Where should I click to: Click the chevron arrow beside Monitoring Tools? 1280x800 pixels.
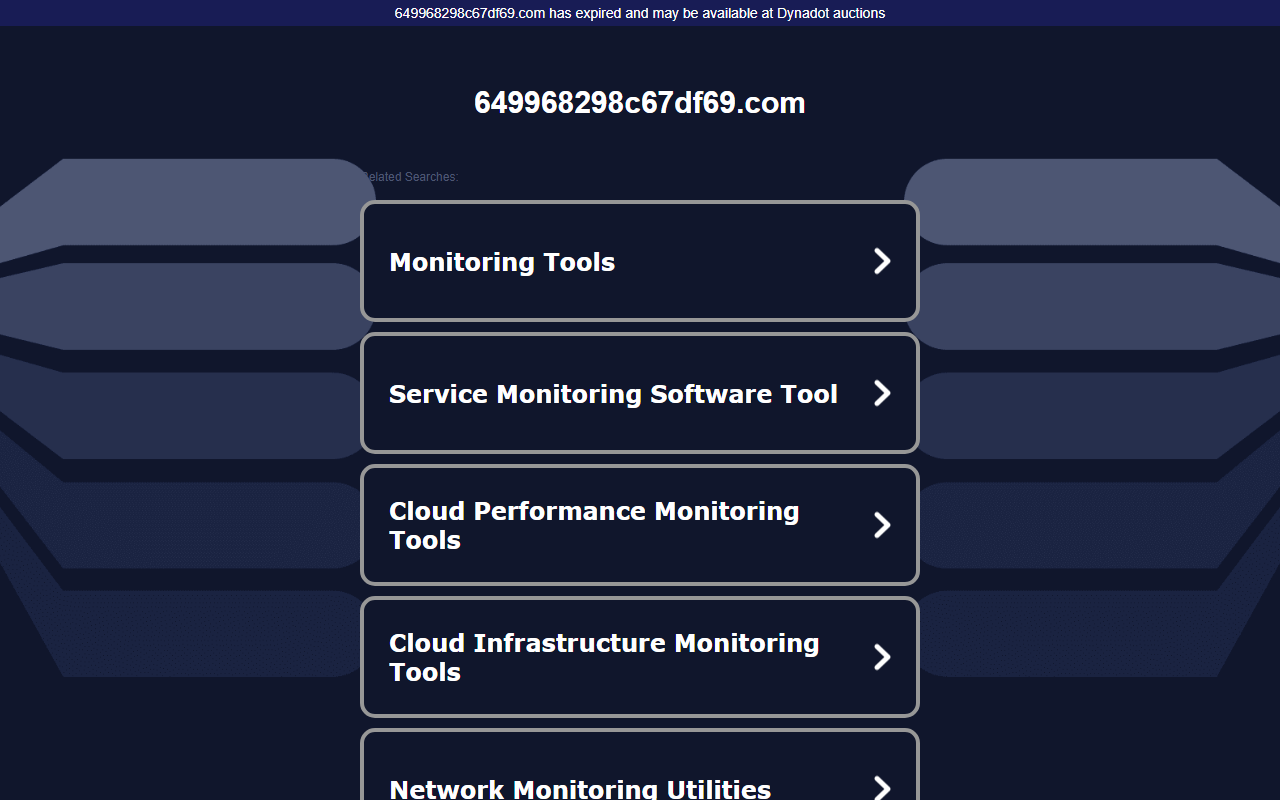pos(882,261)
